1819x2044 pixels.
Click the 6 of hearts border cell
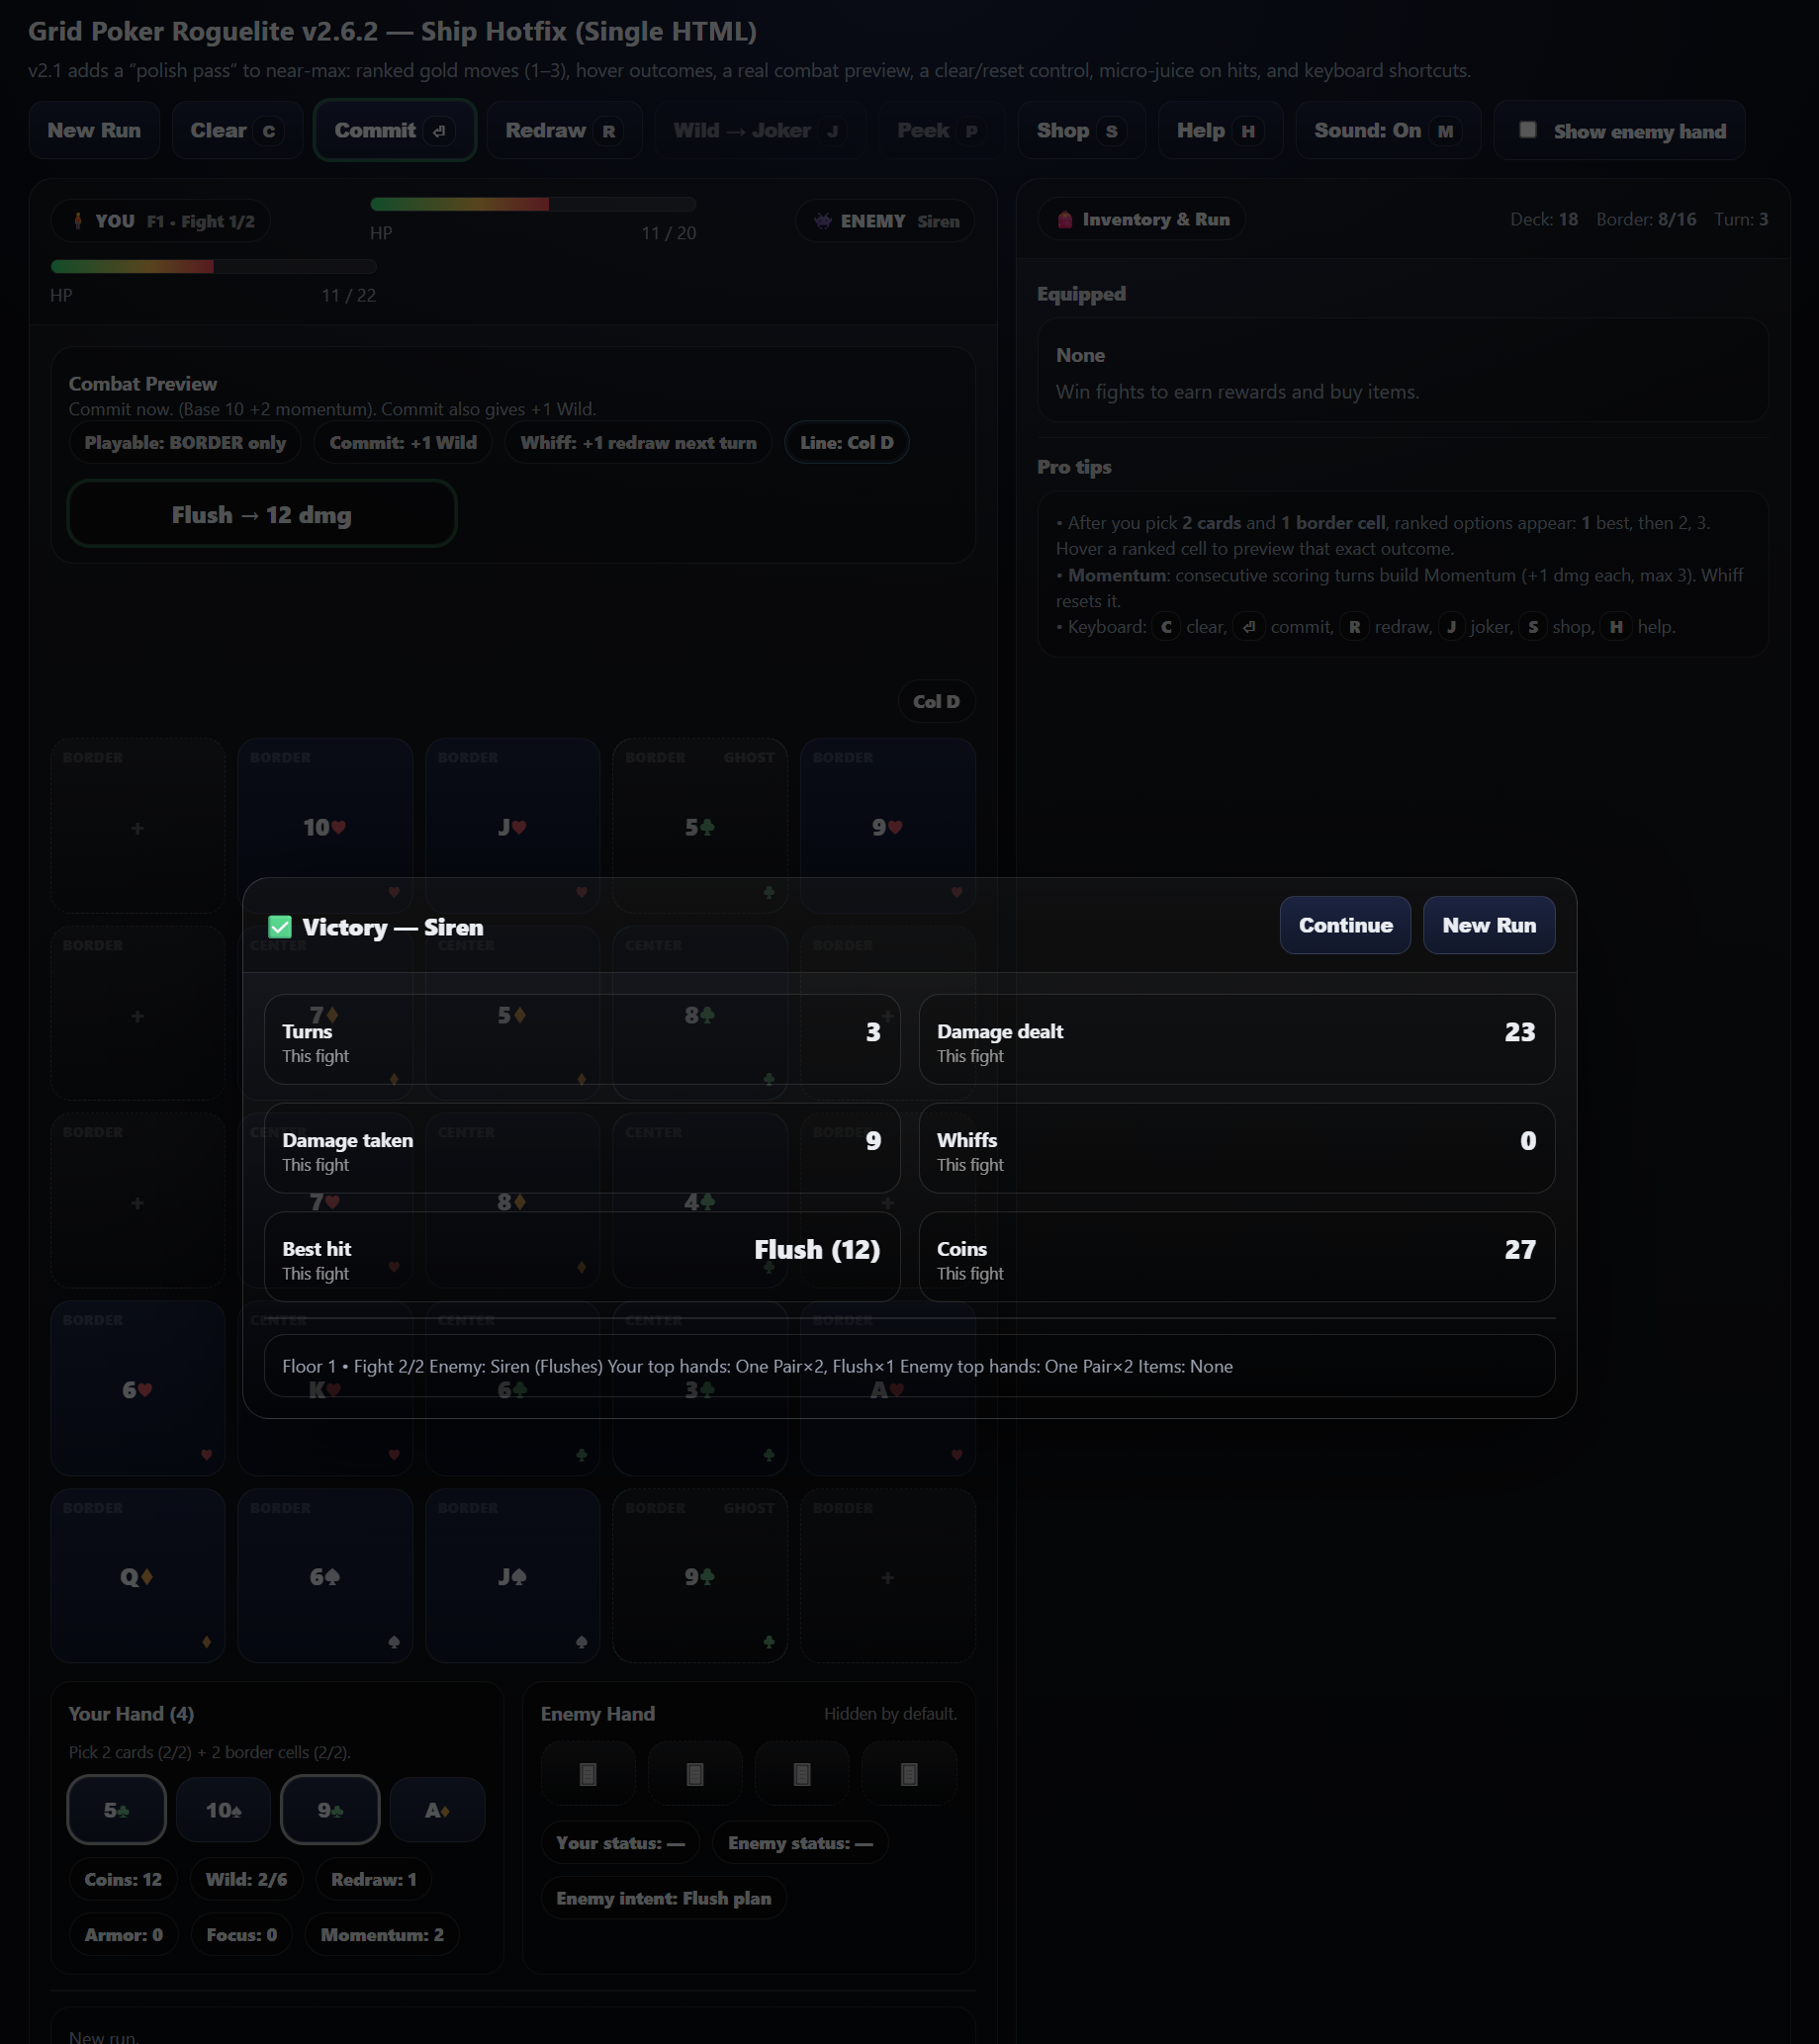(137, 1389)
